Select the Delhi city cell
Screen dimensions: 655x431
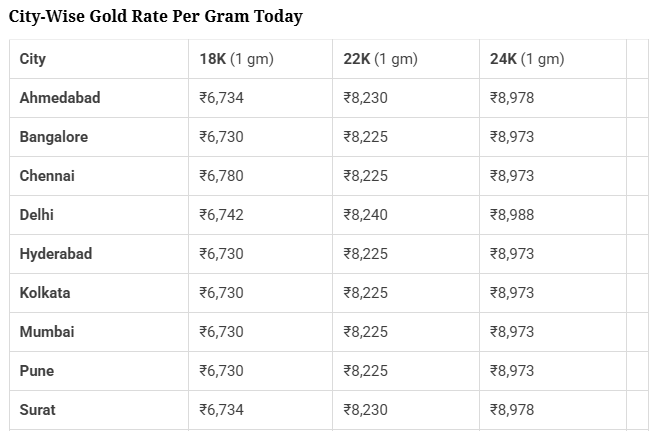37,215
